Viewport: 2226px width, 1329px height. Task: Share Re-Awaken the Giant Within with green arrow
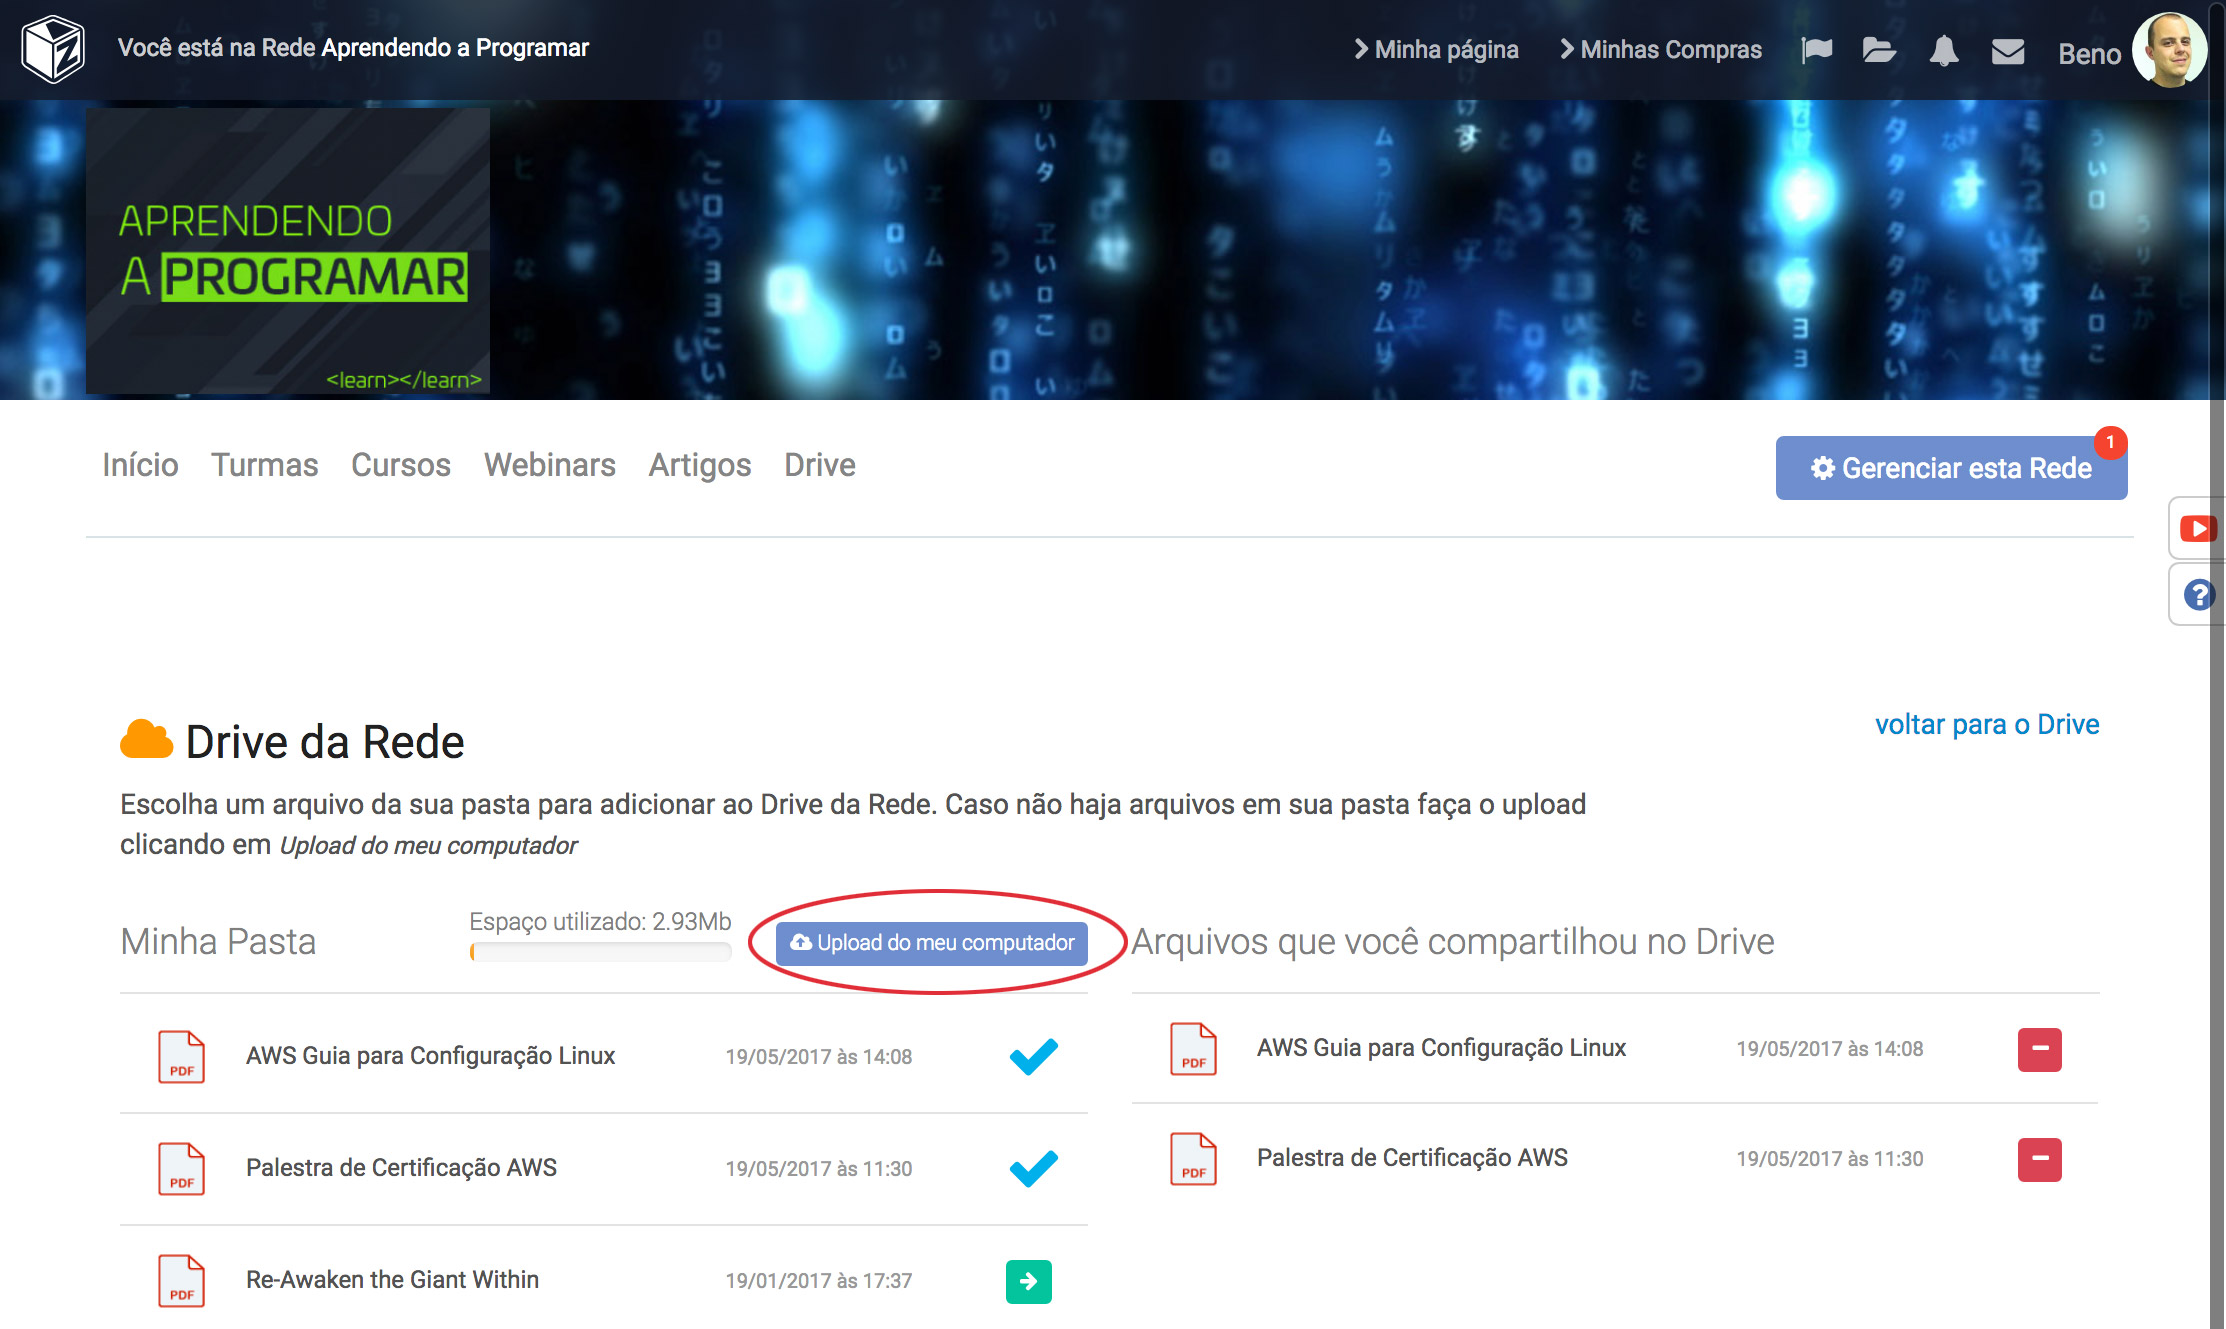coord(1028,1281)
